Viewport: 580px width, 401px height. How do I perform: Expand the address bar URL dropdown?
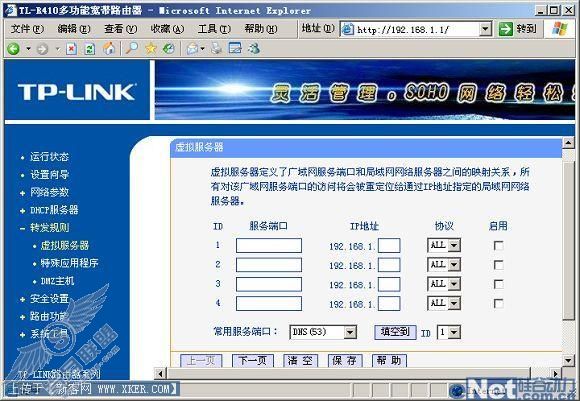[485, 29]
